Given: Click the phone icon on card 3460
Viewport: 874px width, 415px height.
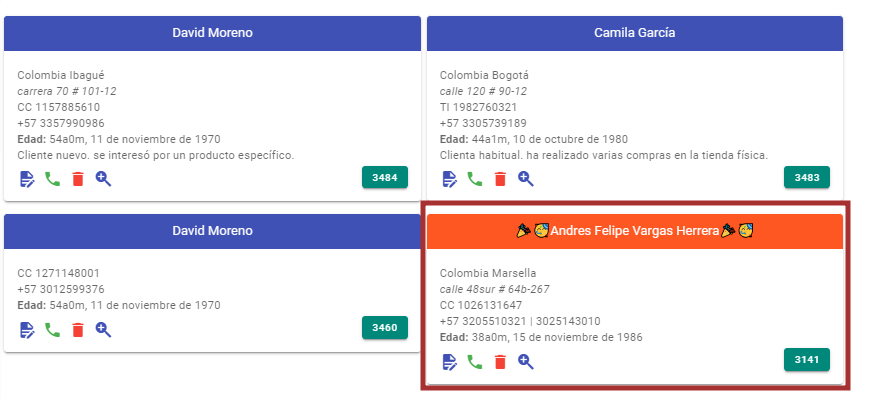Looking at the screenshot, I should 53,329.
